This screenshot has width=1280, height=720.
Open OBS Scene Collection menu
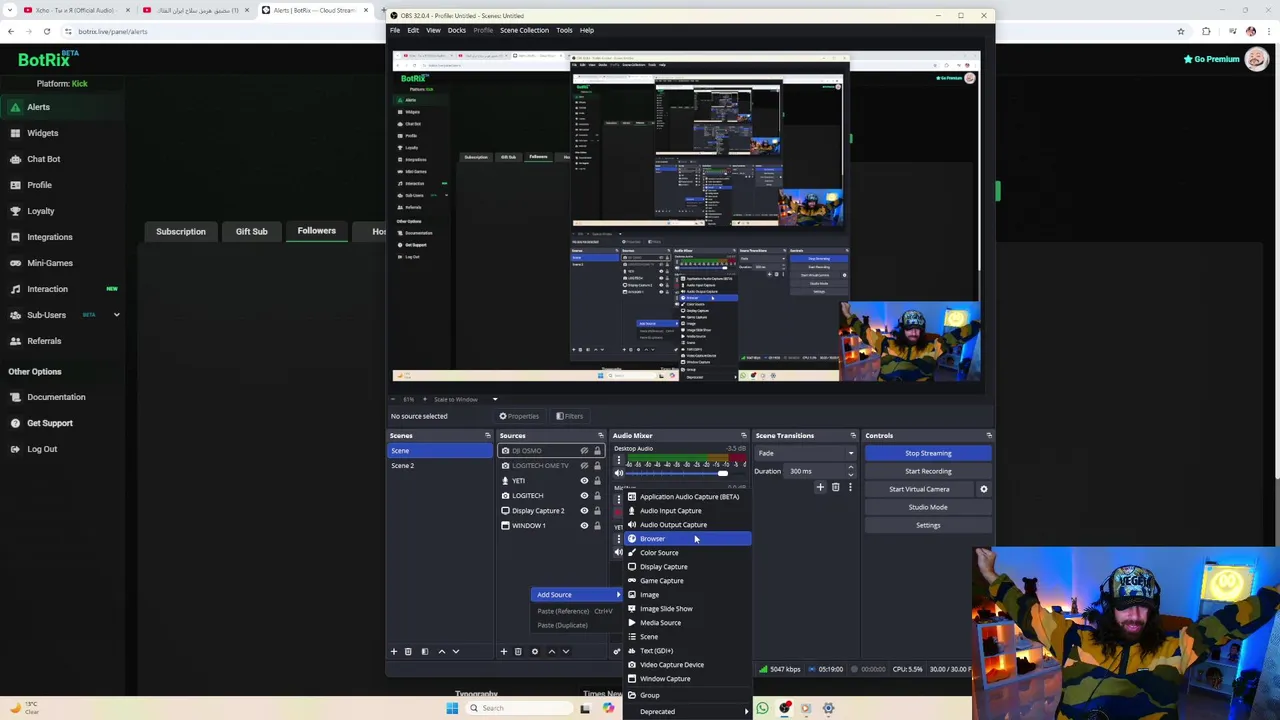point(524,30)
